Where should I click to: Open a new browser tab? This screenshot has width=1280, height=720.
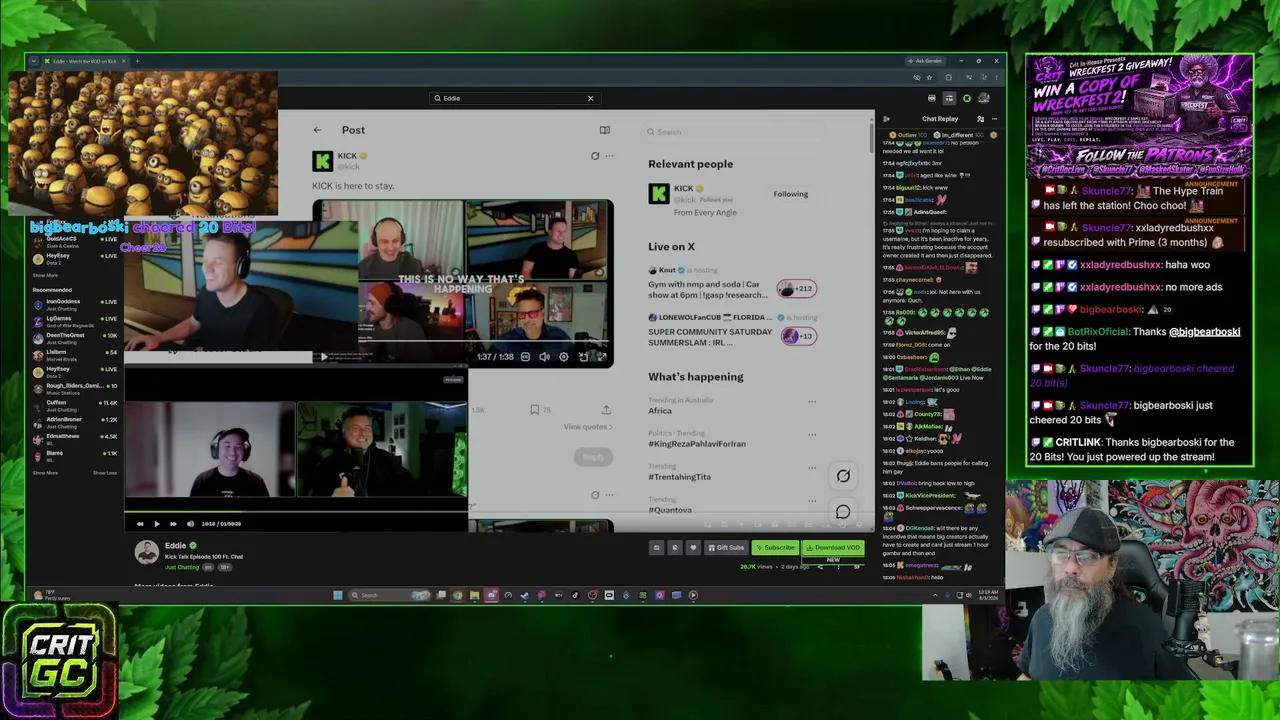[x=137, y=61]
